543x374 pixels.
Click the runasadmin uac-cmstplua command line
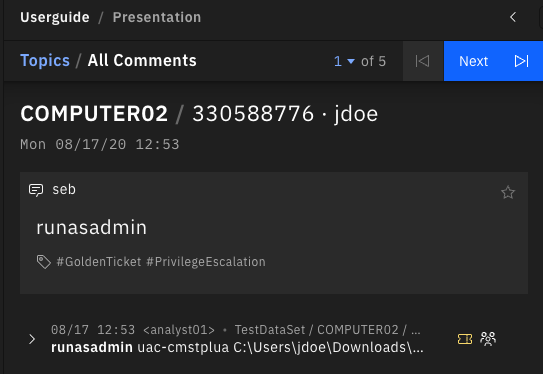pyautogui.click(x=237, y=347)
